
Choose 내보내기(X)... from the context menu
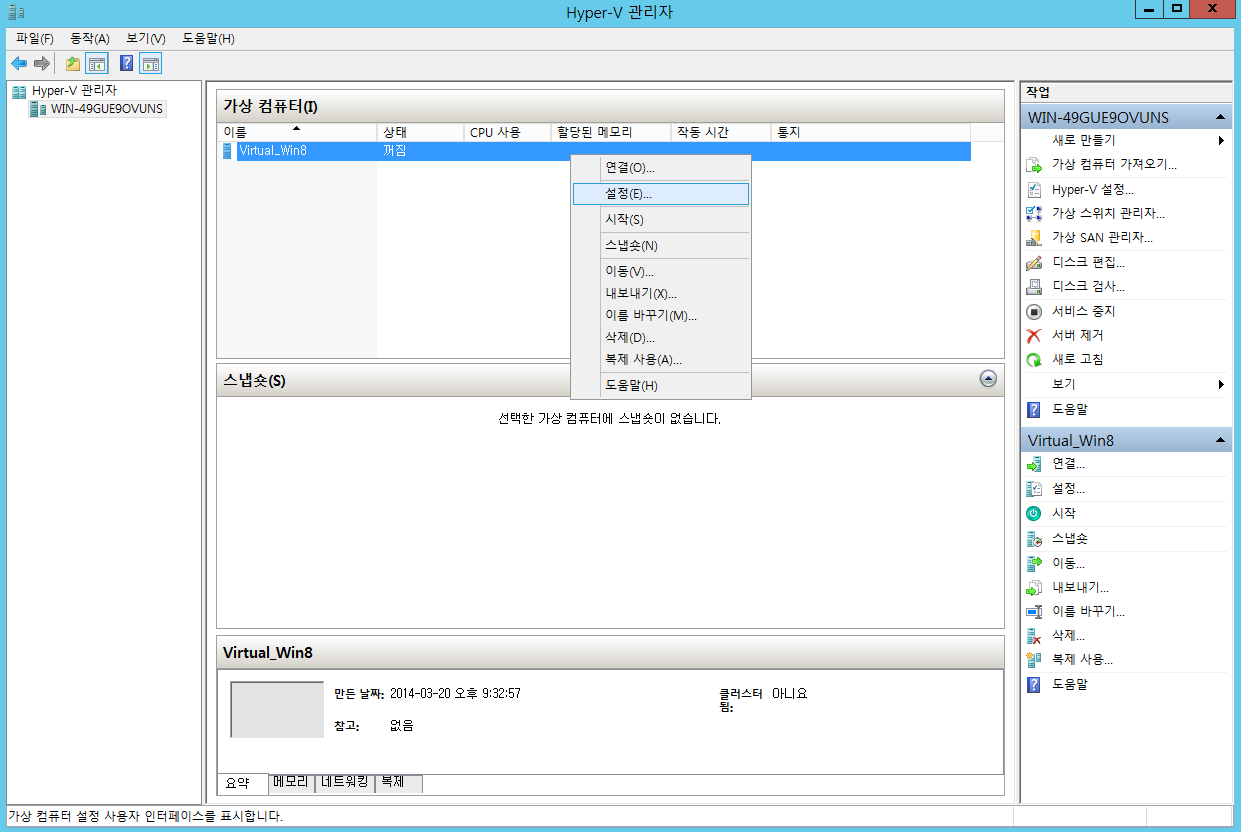pyautogui.click(x=660, y=294)
